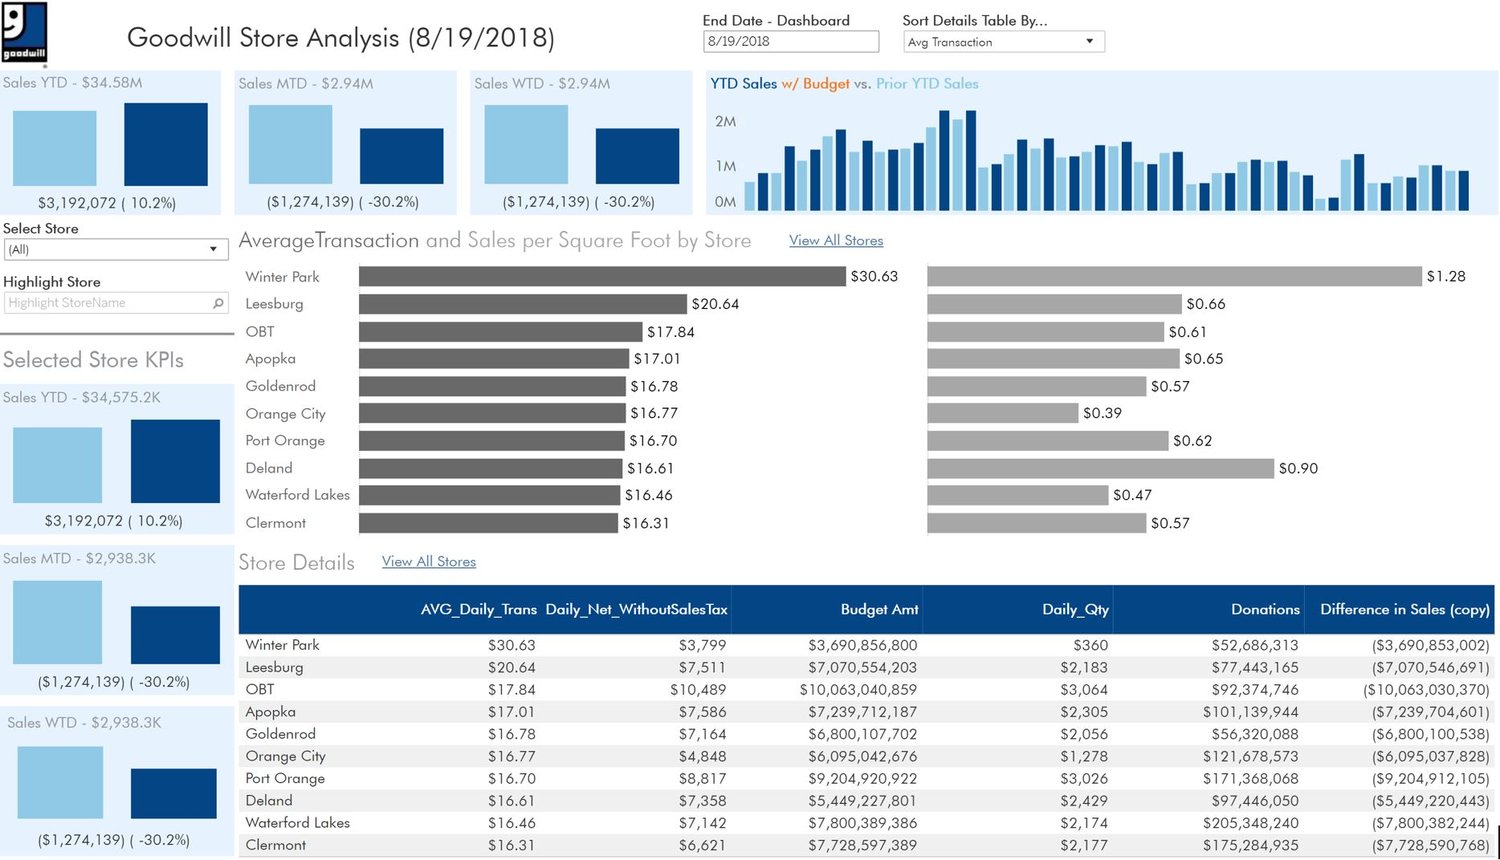1500x860 pixels.
Task: Click the search icon in Highlight Store field
Action: tap(218, 302)
